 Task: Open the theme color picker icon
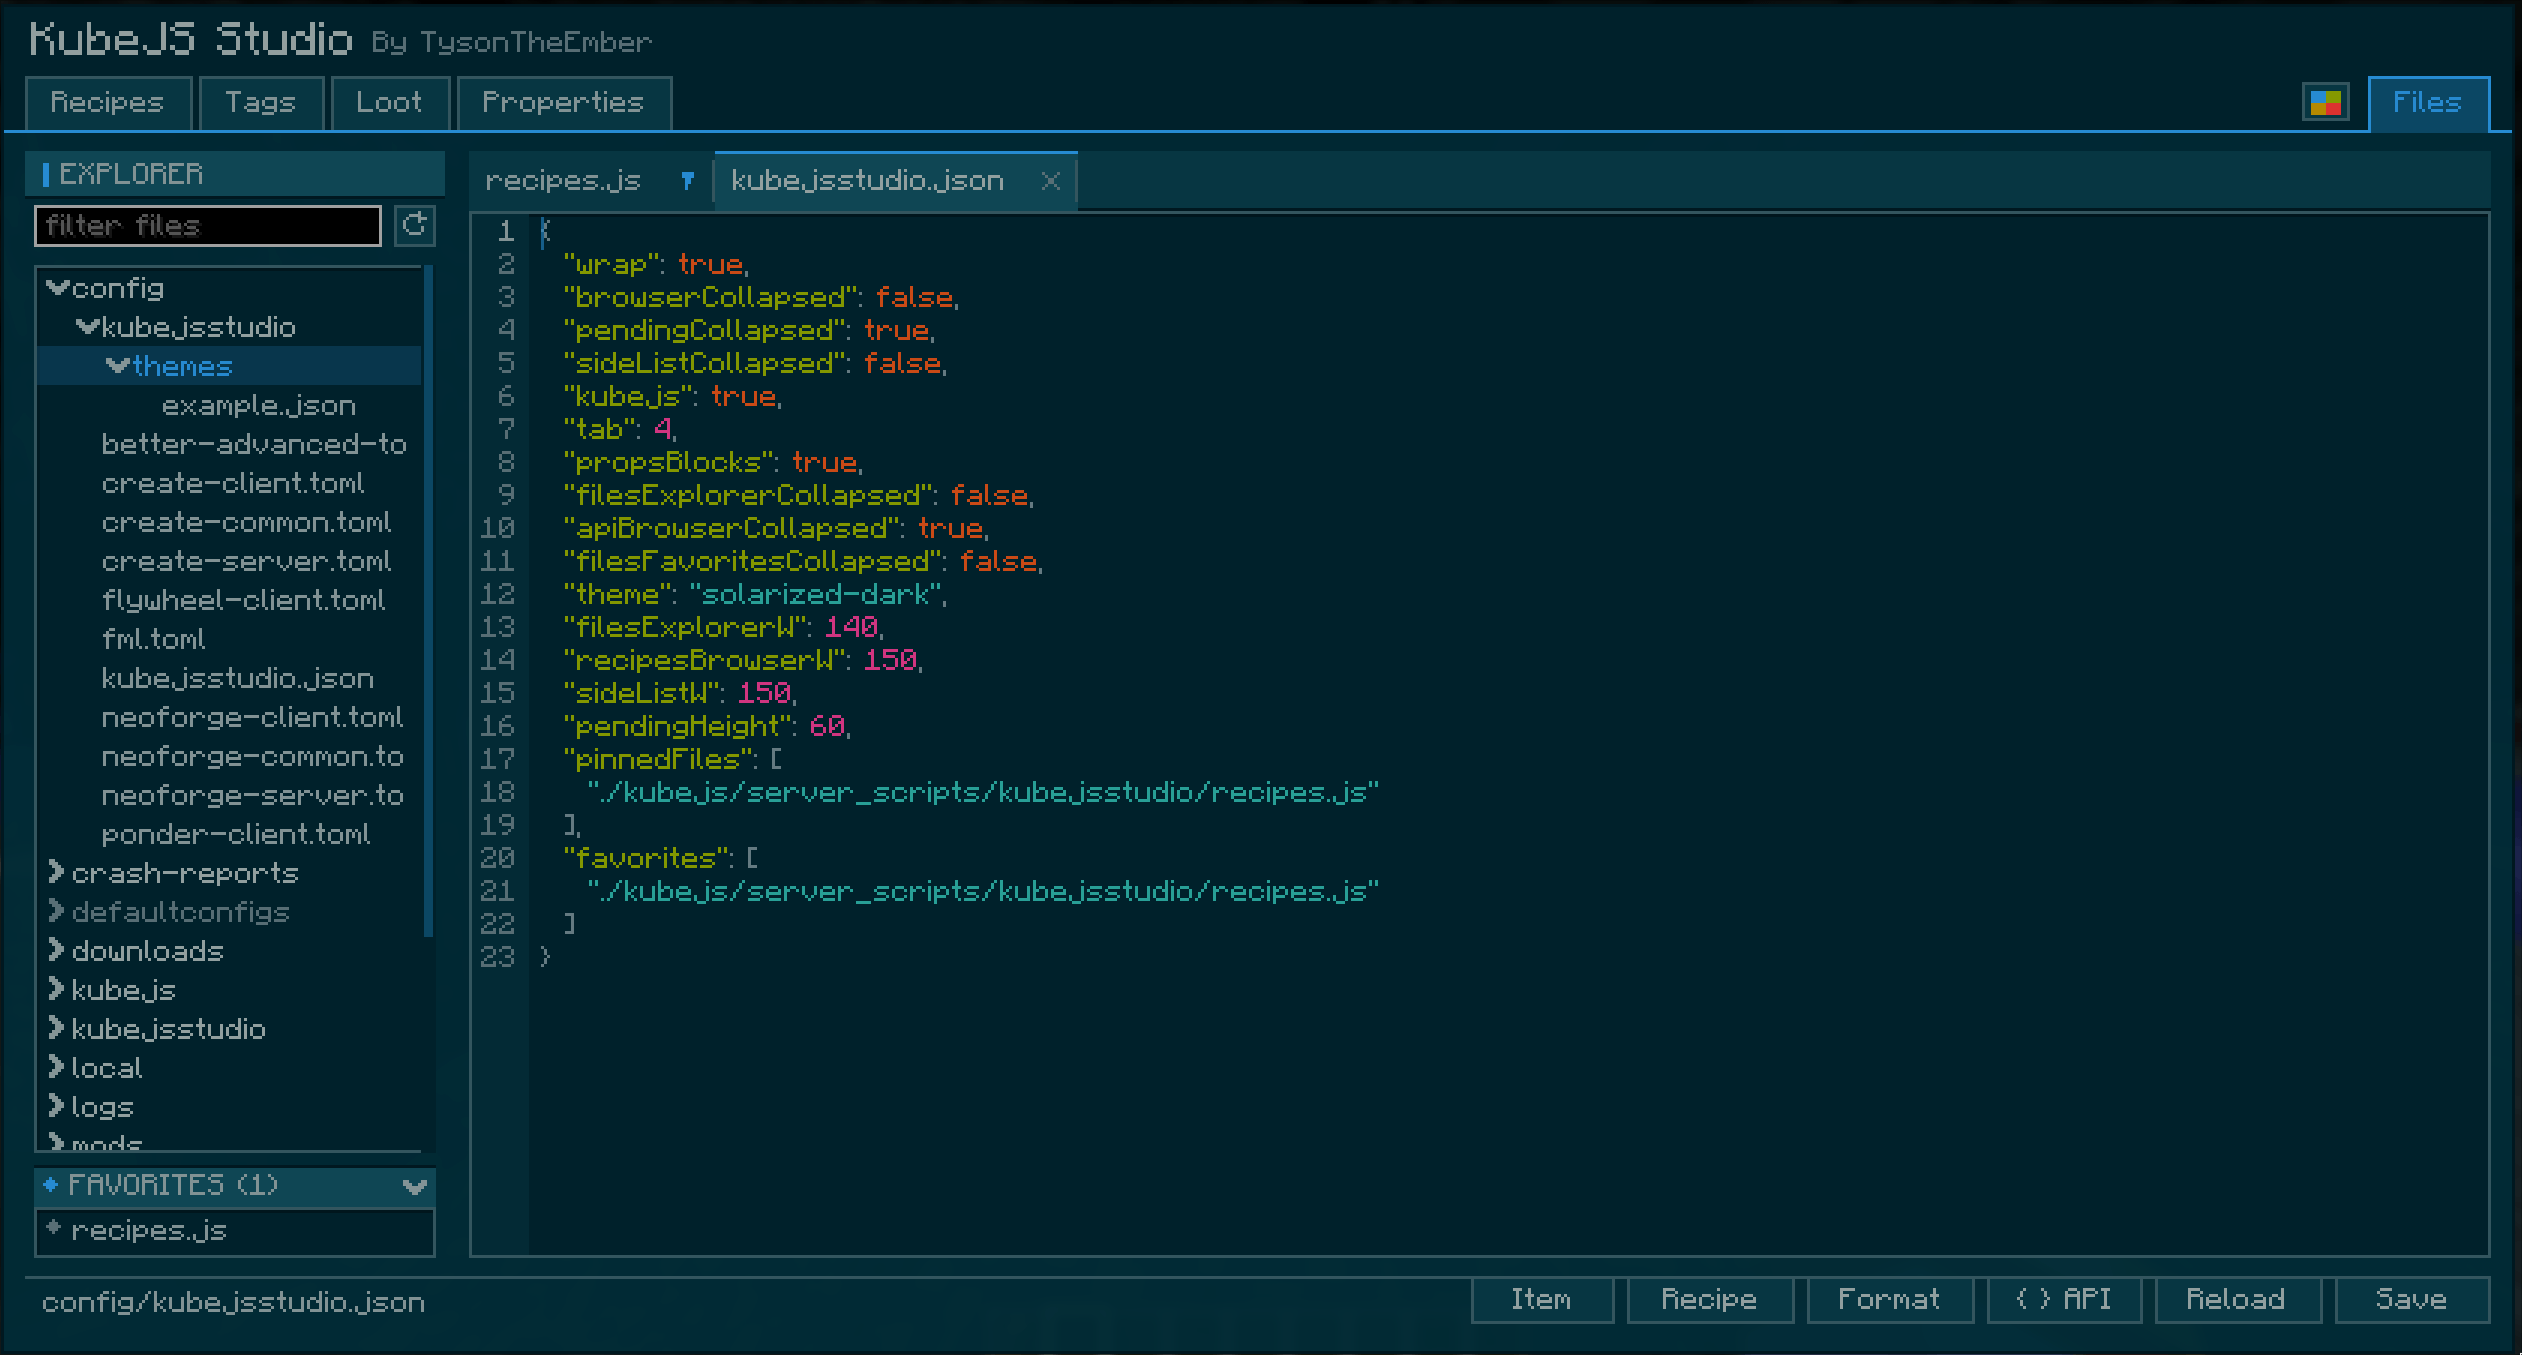2325,102
